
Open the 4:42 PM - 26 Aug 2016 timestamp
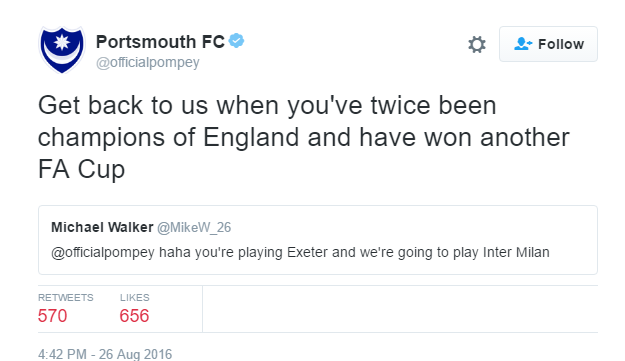click(x=105, y=354)
